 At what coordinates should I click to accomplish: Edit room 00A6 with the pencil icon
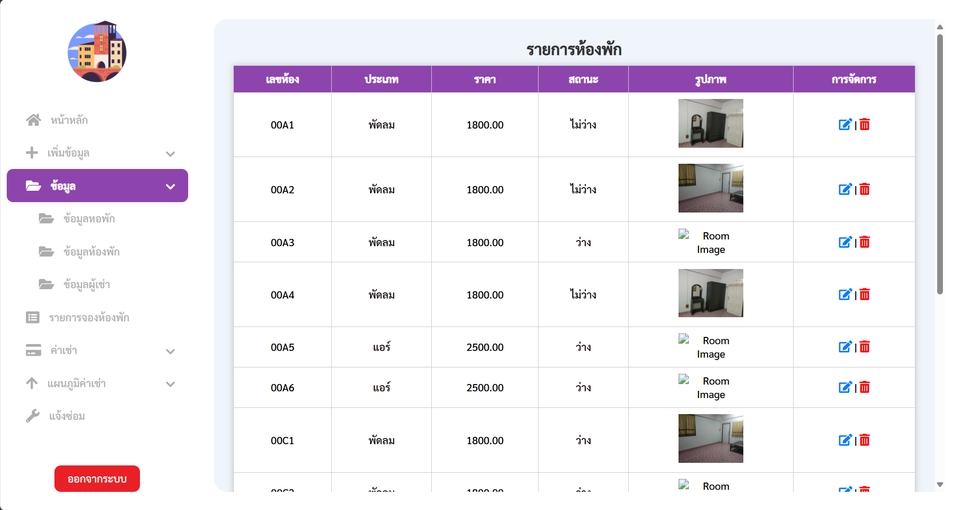coord(845,387)
